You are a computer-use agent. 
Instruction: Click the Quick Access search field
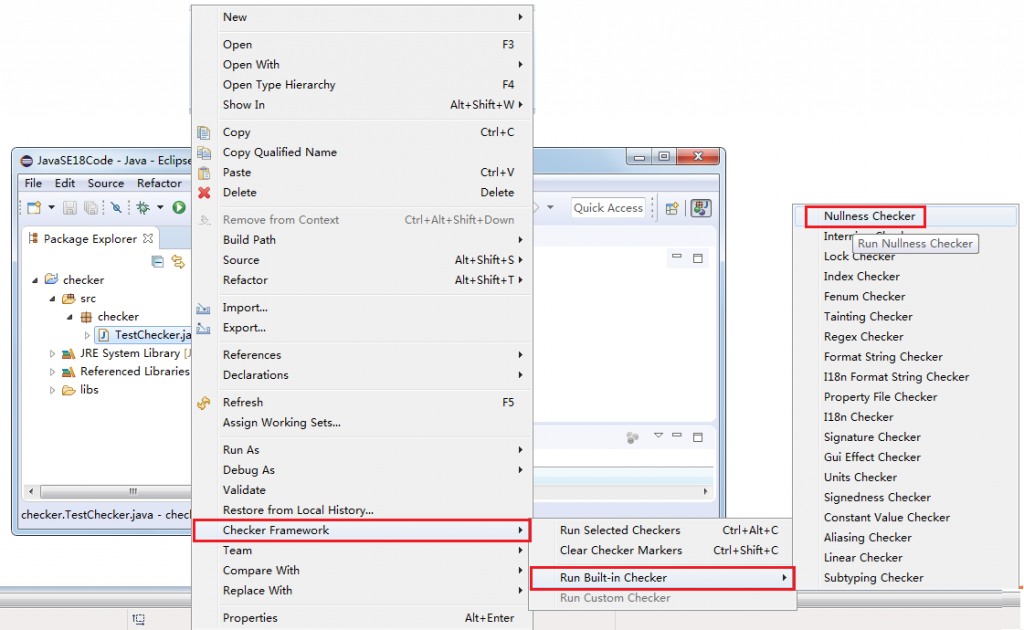(x=608, y=208)
